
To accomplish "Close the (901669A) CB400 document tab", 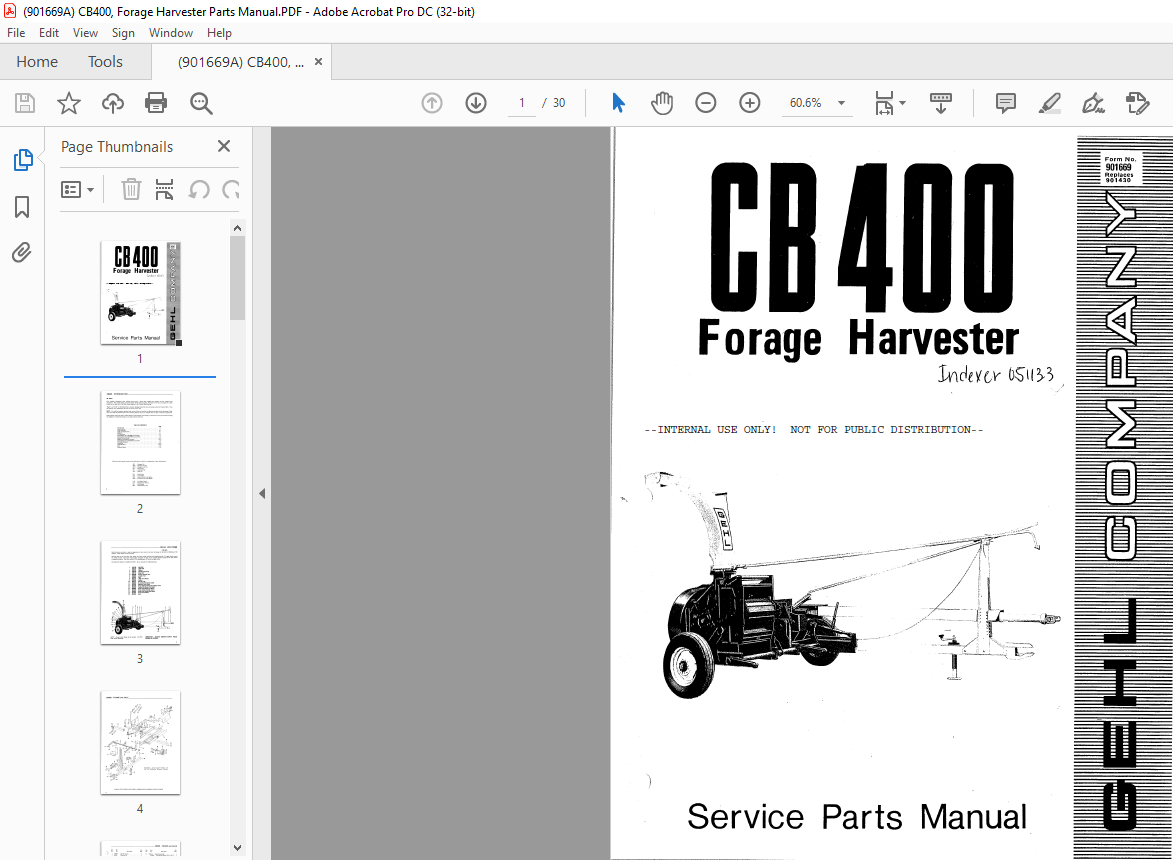I will point(318,62).
